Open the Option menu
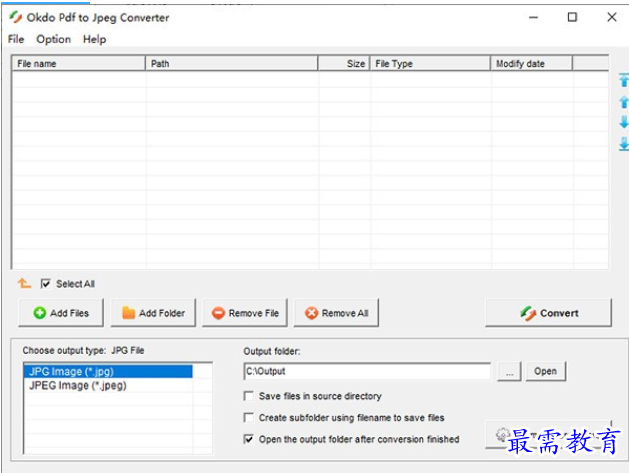This screenshot has width=629, height=473. (x=53, y=39)
